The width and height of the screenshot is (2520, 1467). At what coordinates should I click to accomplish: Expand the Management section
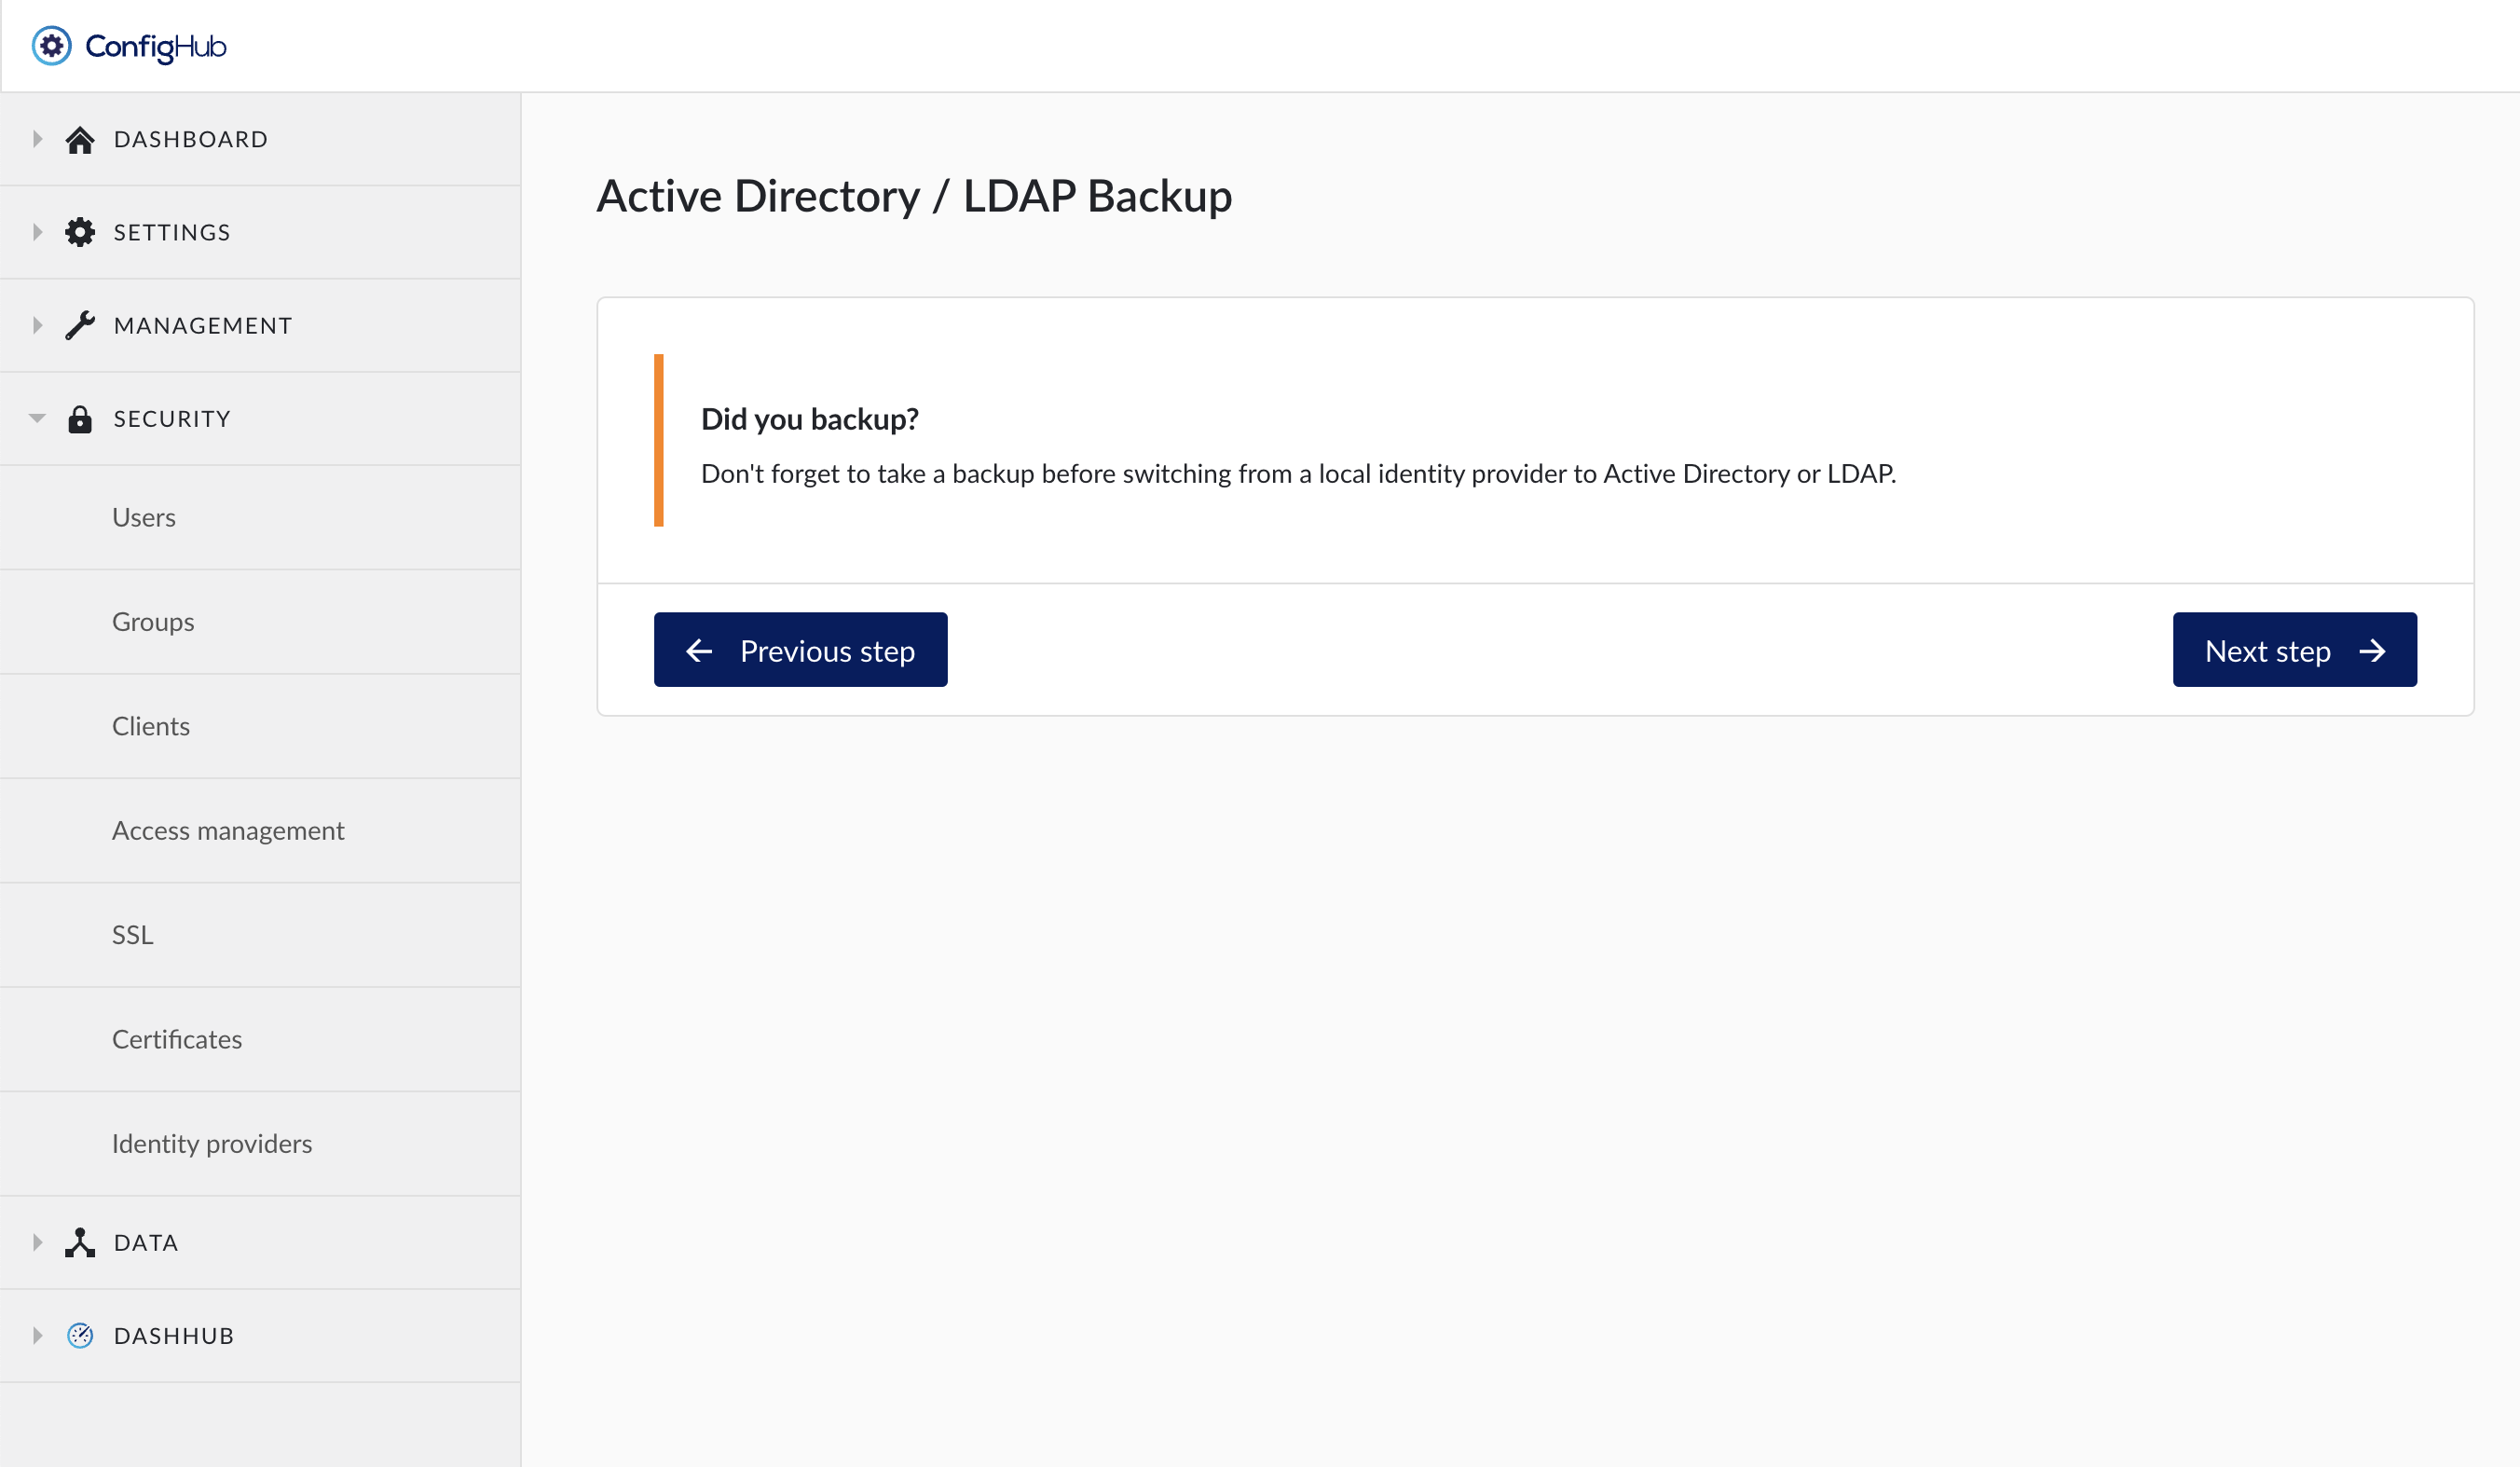point(37,325)
